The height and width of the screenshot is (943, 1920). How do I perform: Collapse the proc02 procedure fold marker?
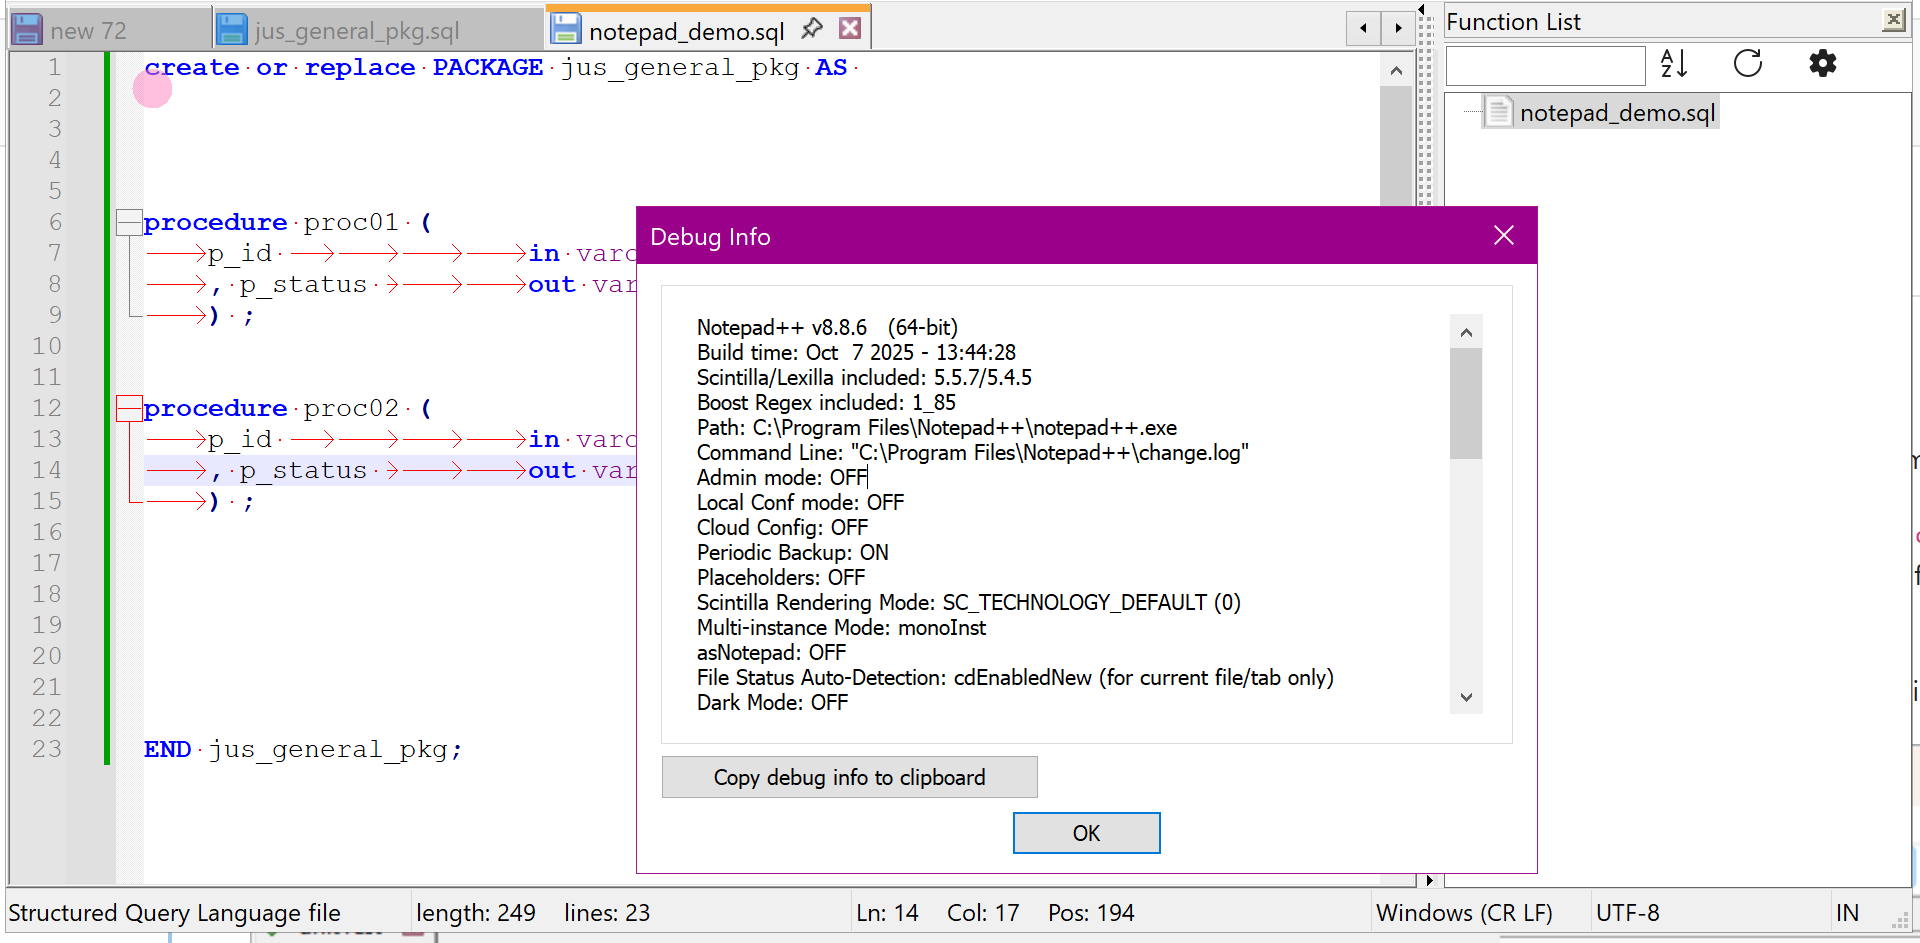click(128, 408)
